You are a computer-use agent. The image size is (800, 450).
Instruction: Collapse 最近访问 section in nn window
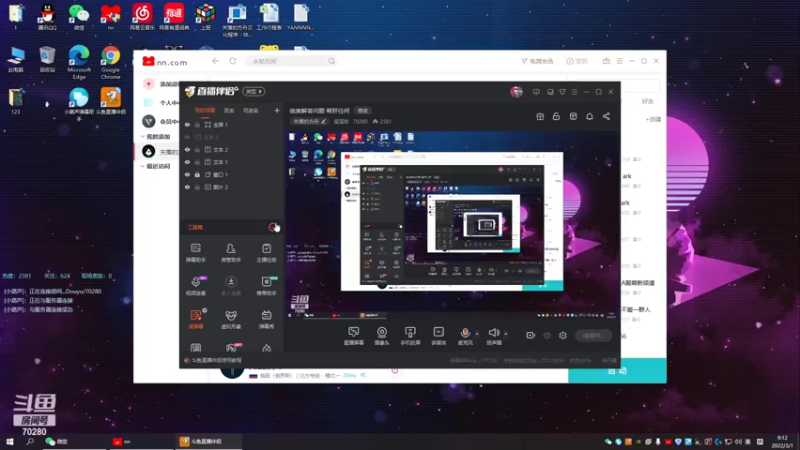pos(156,166)
